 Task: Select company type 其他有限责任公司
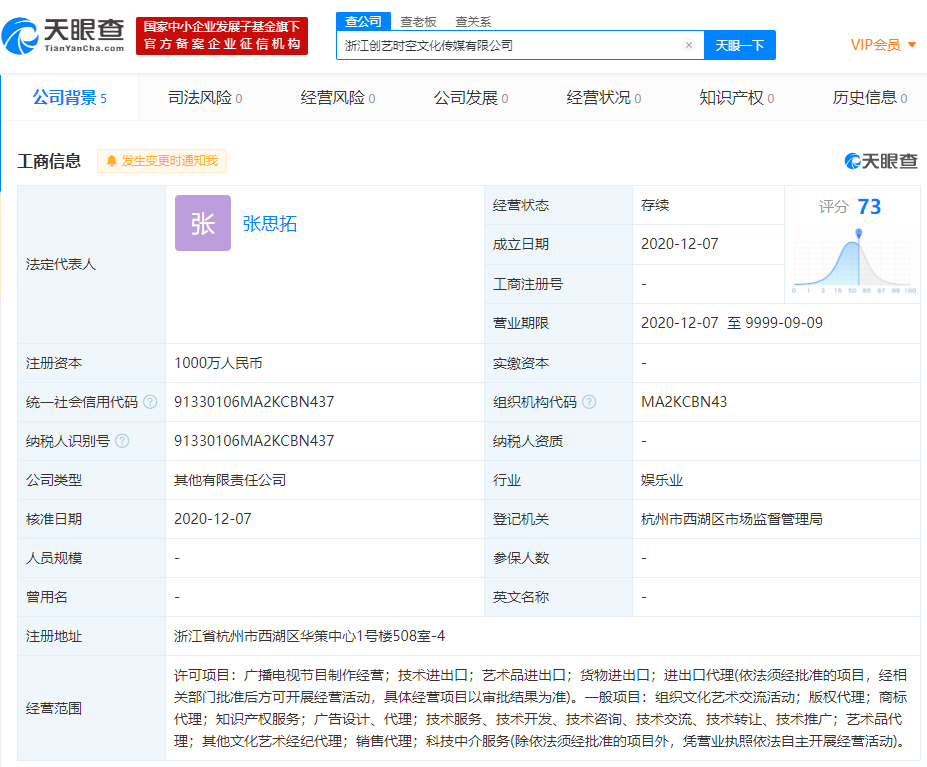[x=230, y=480]
